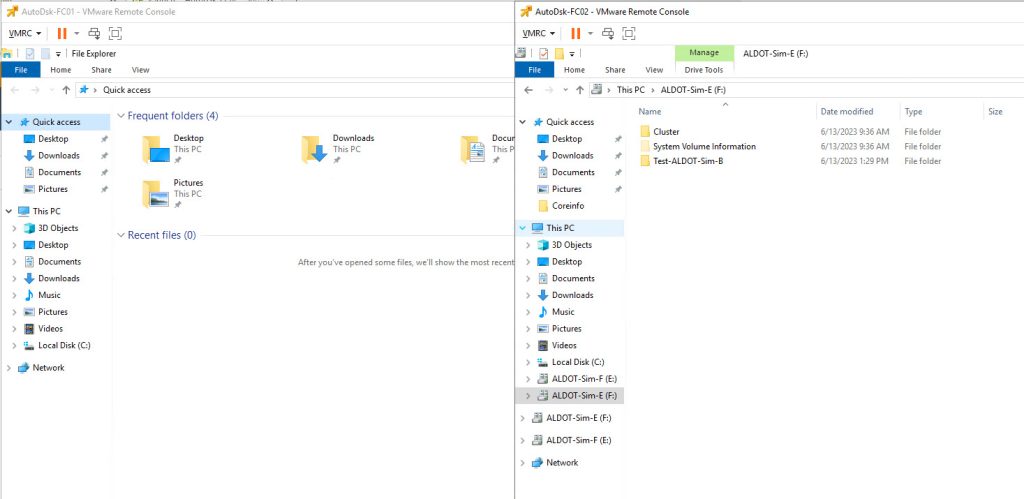
Task: Select Documents under Quick access in FC01
Action: coord(59,172)
